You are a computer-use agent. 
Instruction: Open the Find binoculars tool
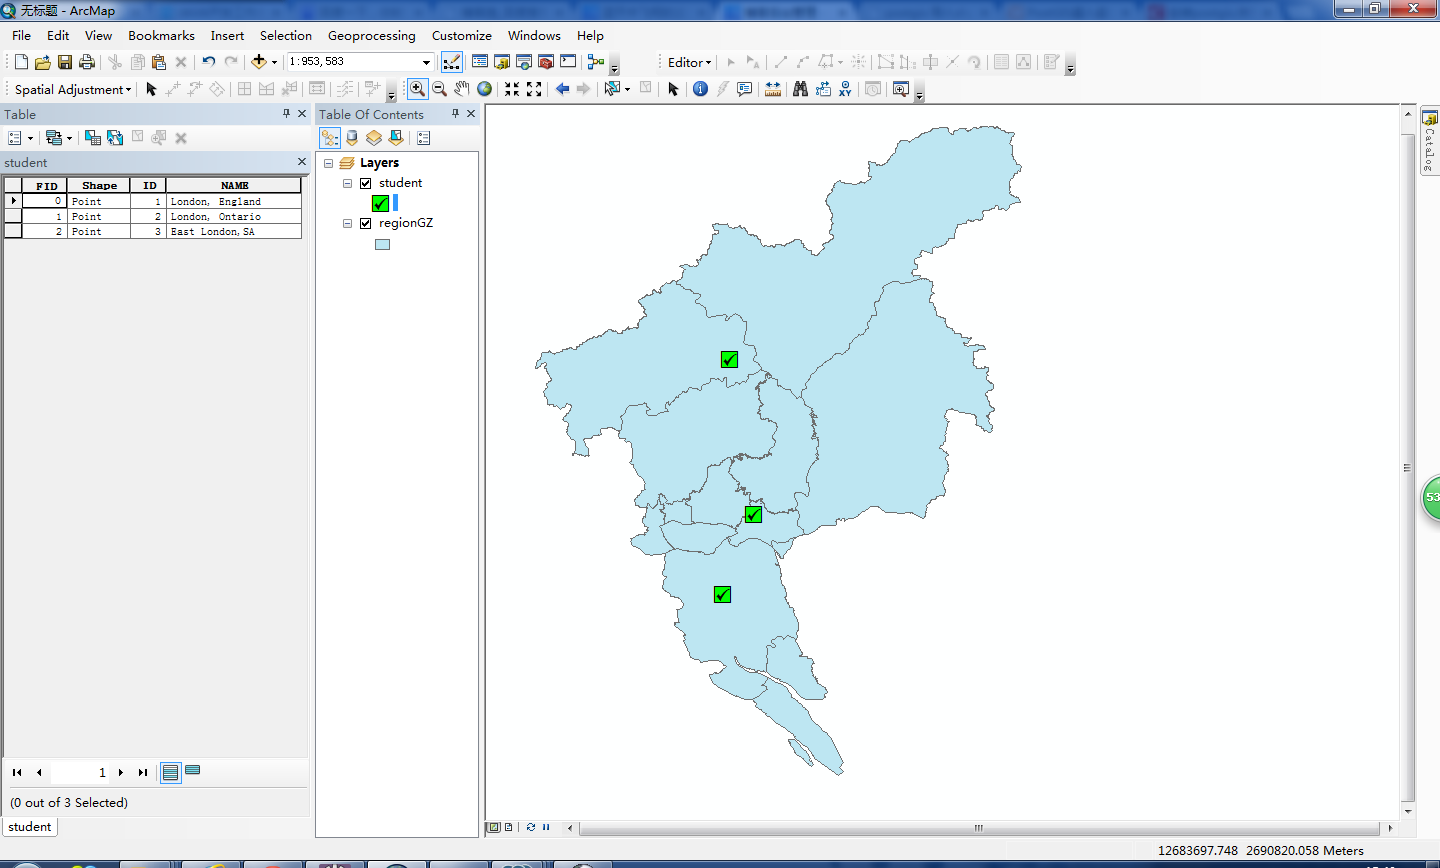point(800,89)
